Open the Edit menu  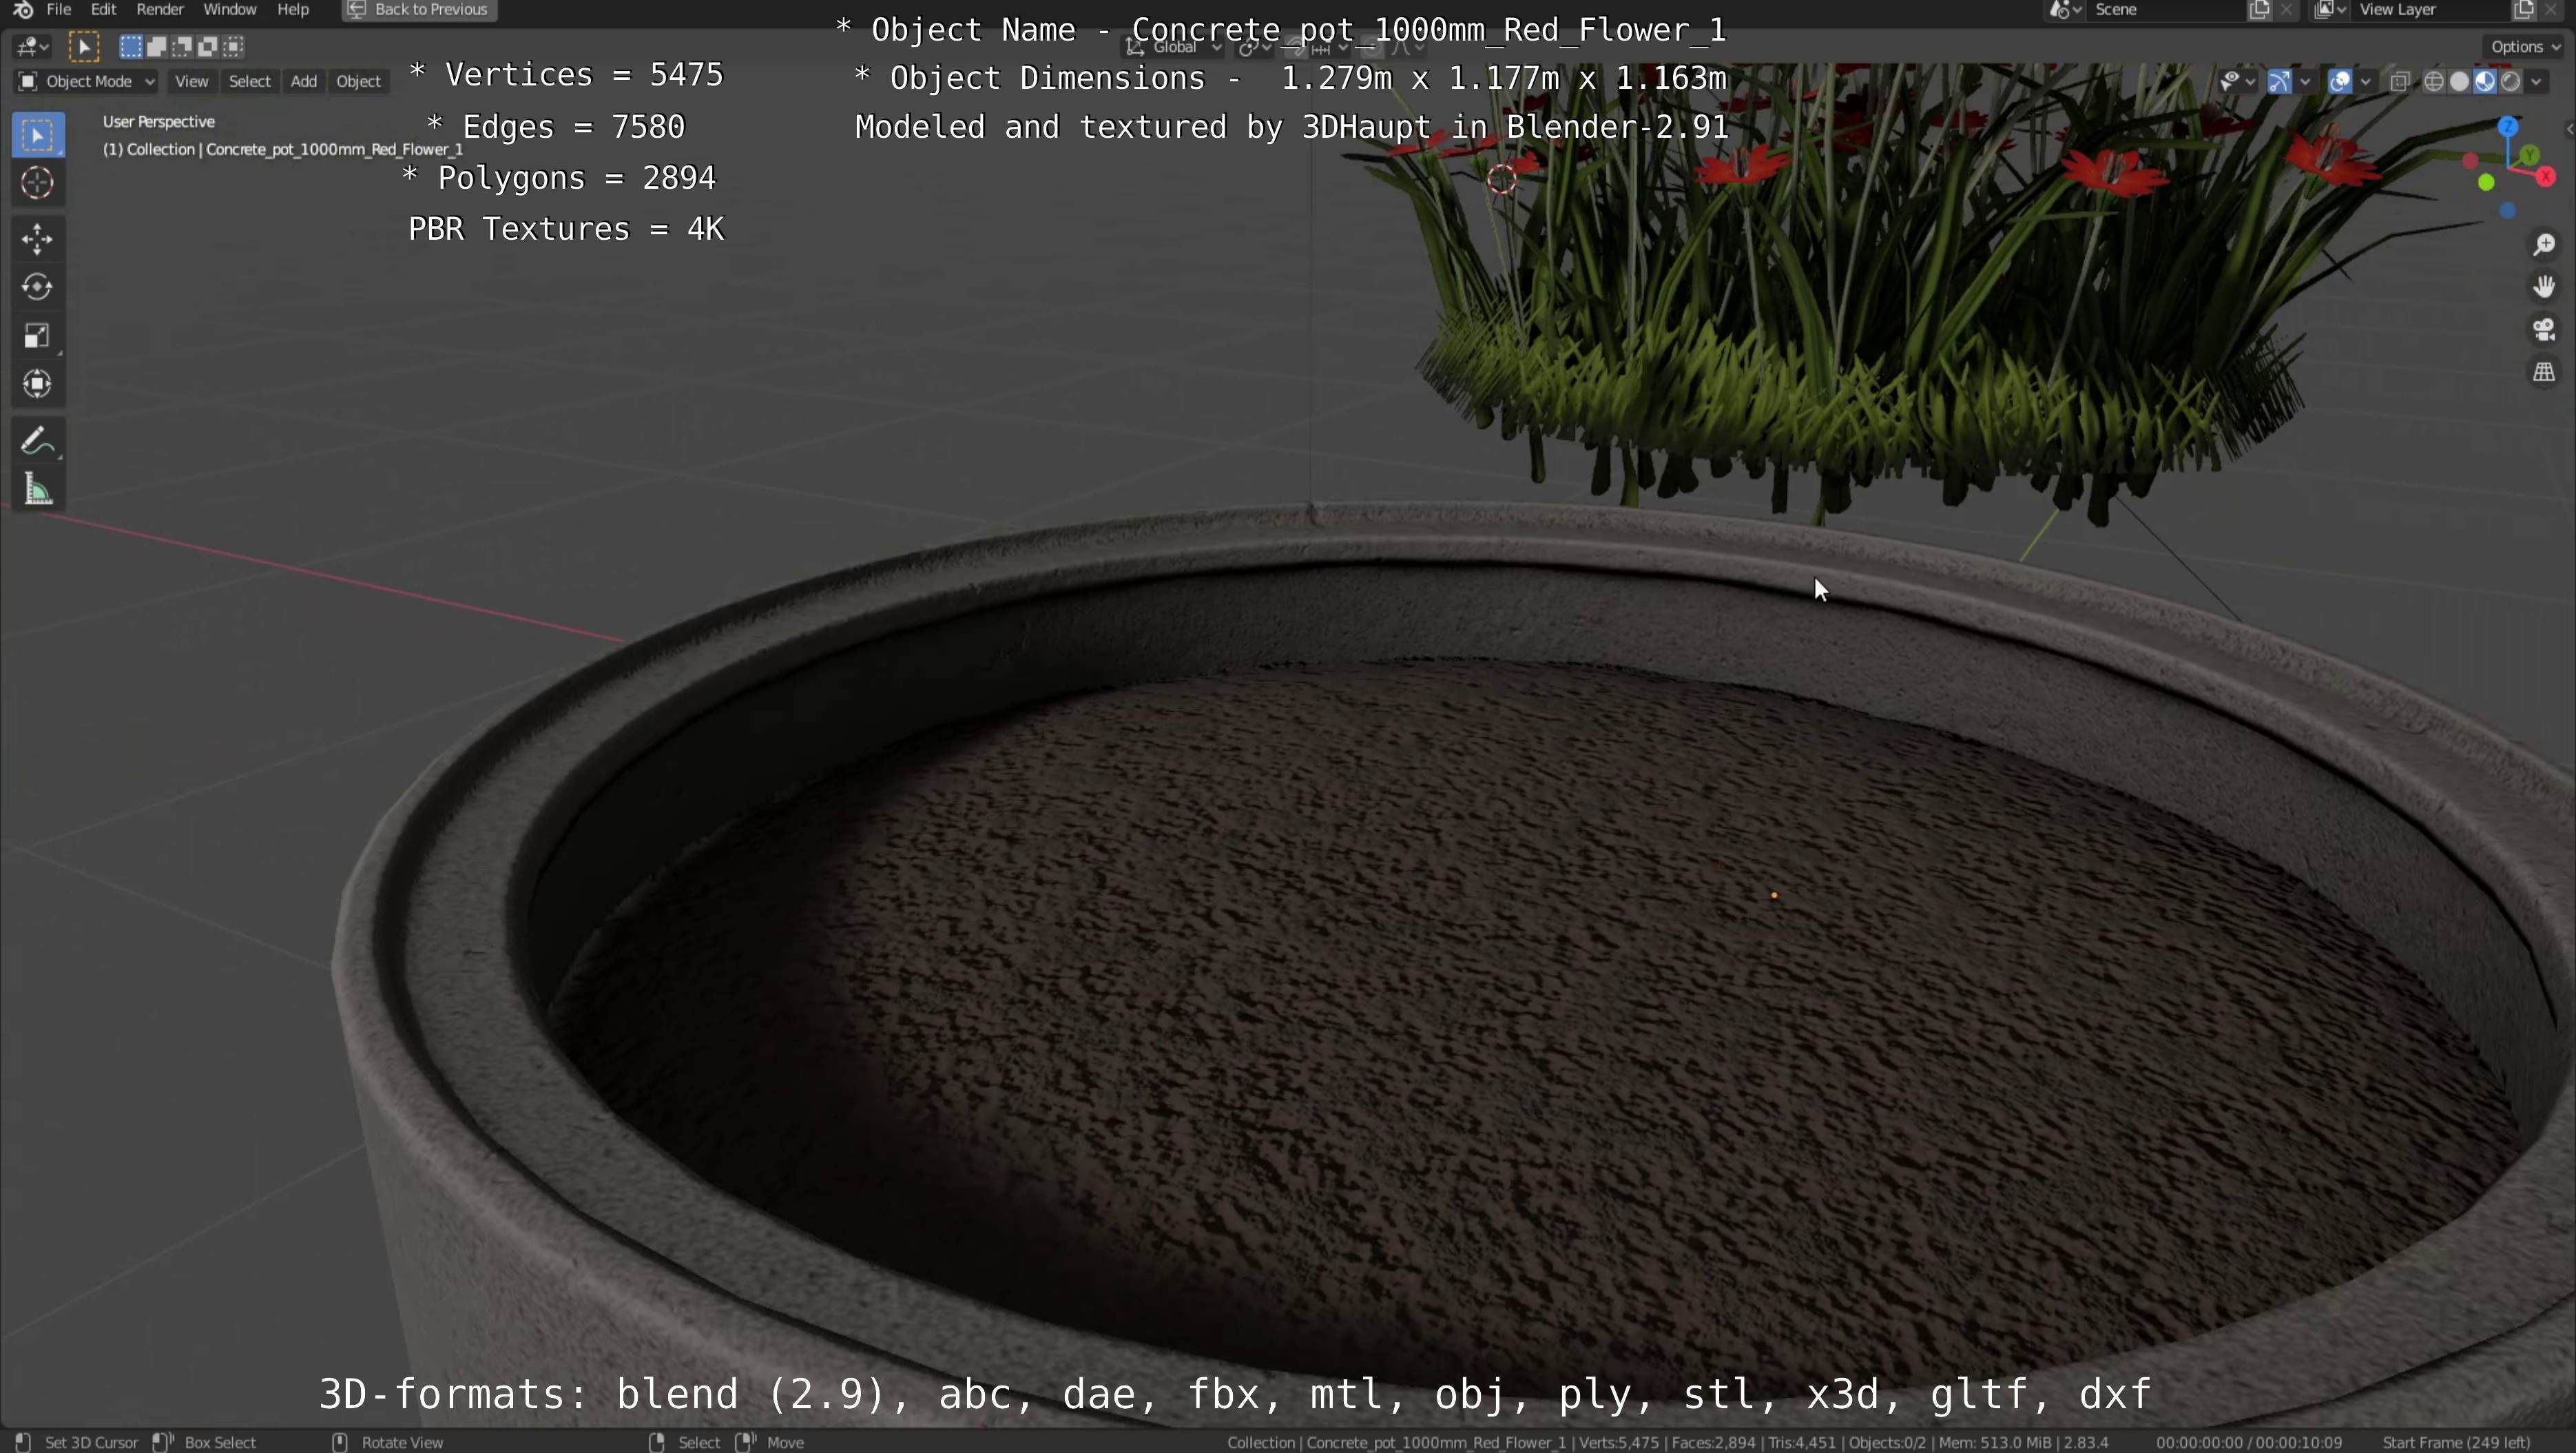click(x=103, y=10)
